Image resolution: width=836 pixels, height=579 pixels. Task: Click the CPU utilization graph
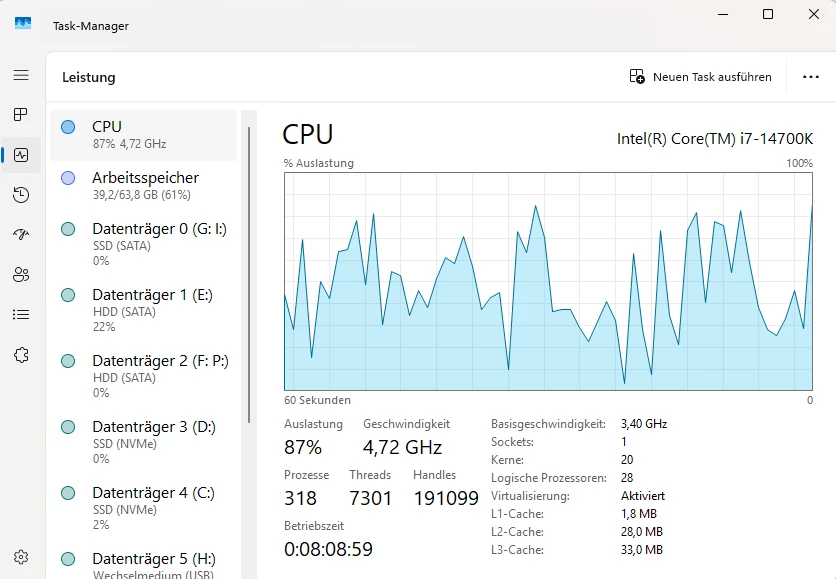tap(548, 281)
